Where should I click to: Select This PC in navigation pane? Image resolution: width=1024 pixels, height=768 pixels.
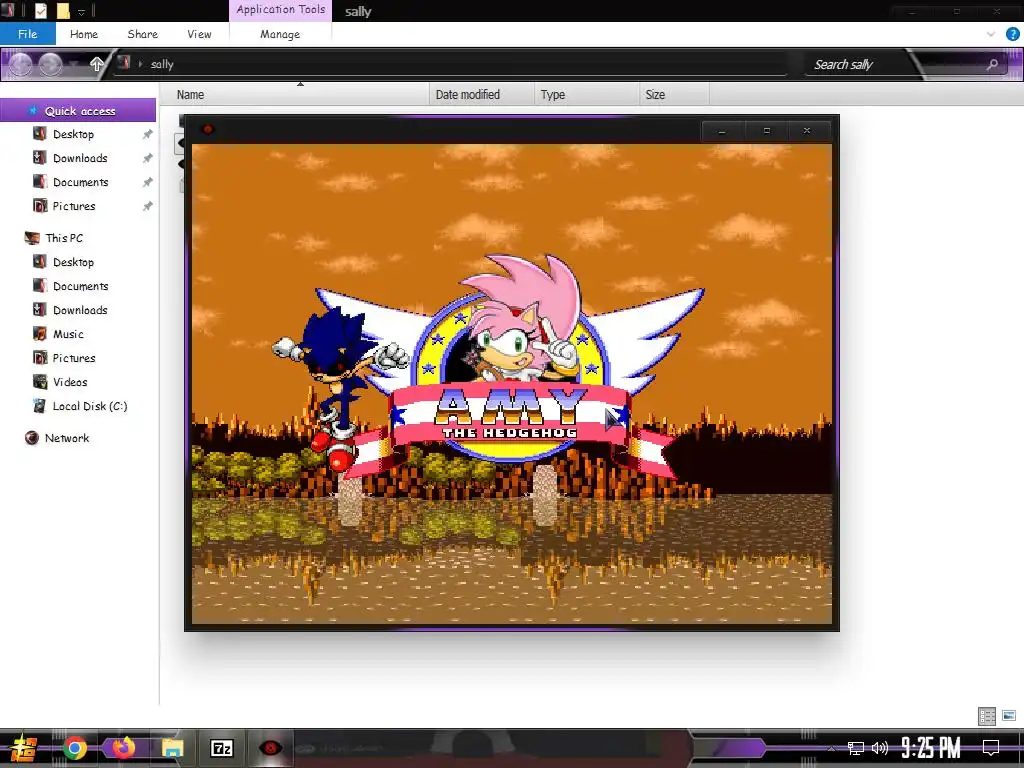[64, 238]
